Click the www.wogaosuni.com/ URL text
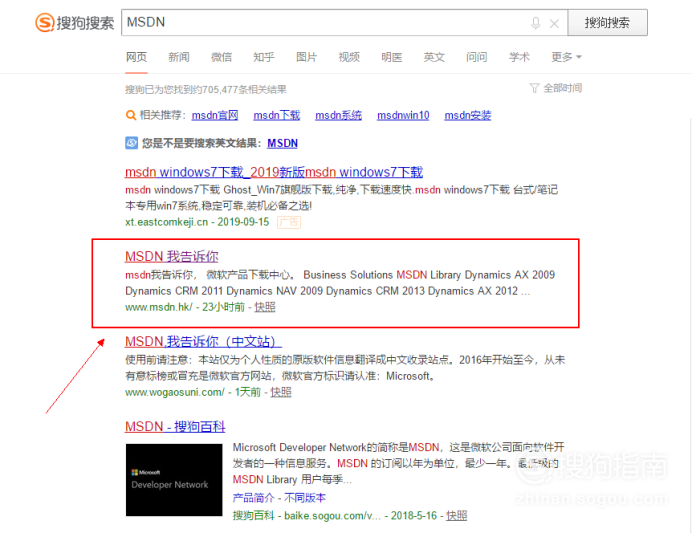Image resolution: width=692 pixels, height=533 pixels. 175,392
